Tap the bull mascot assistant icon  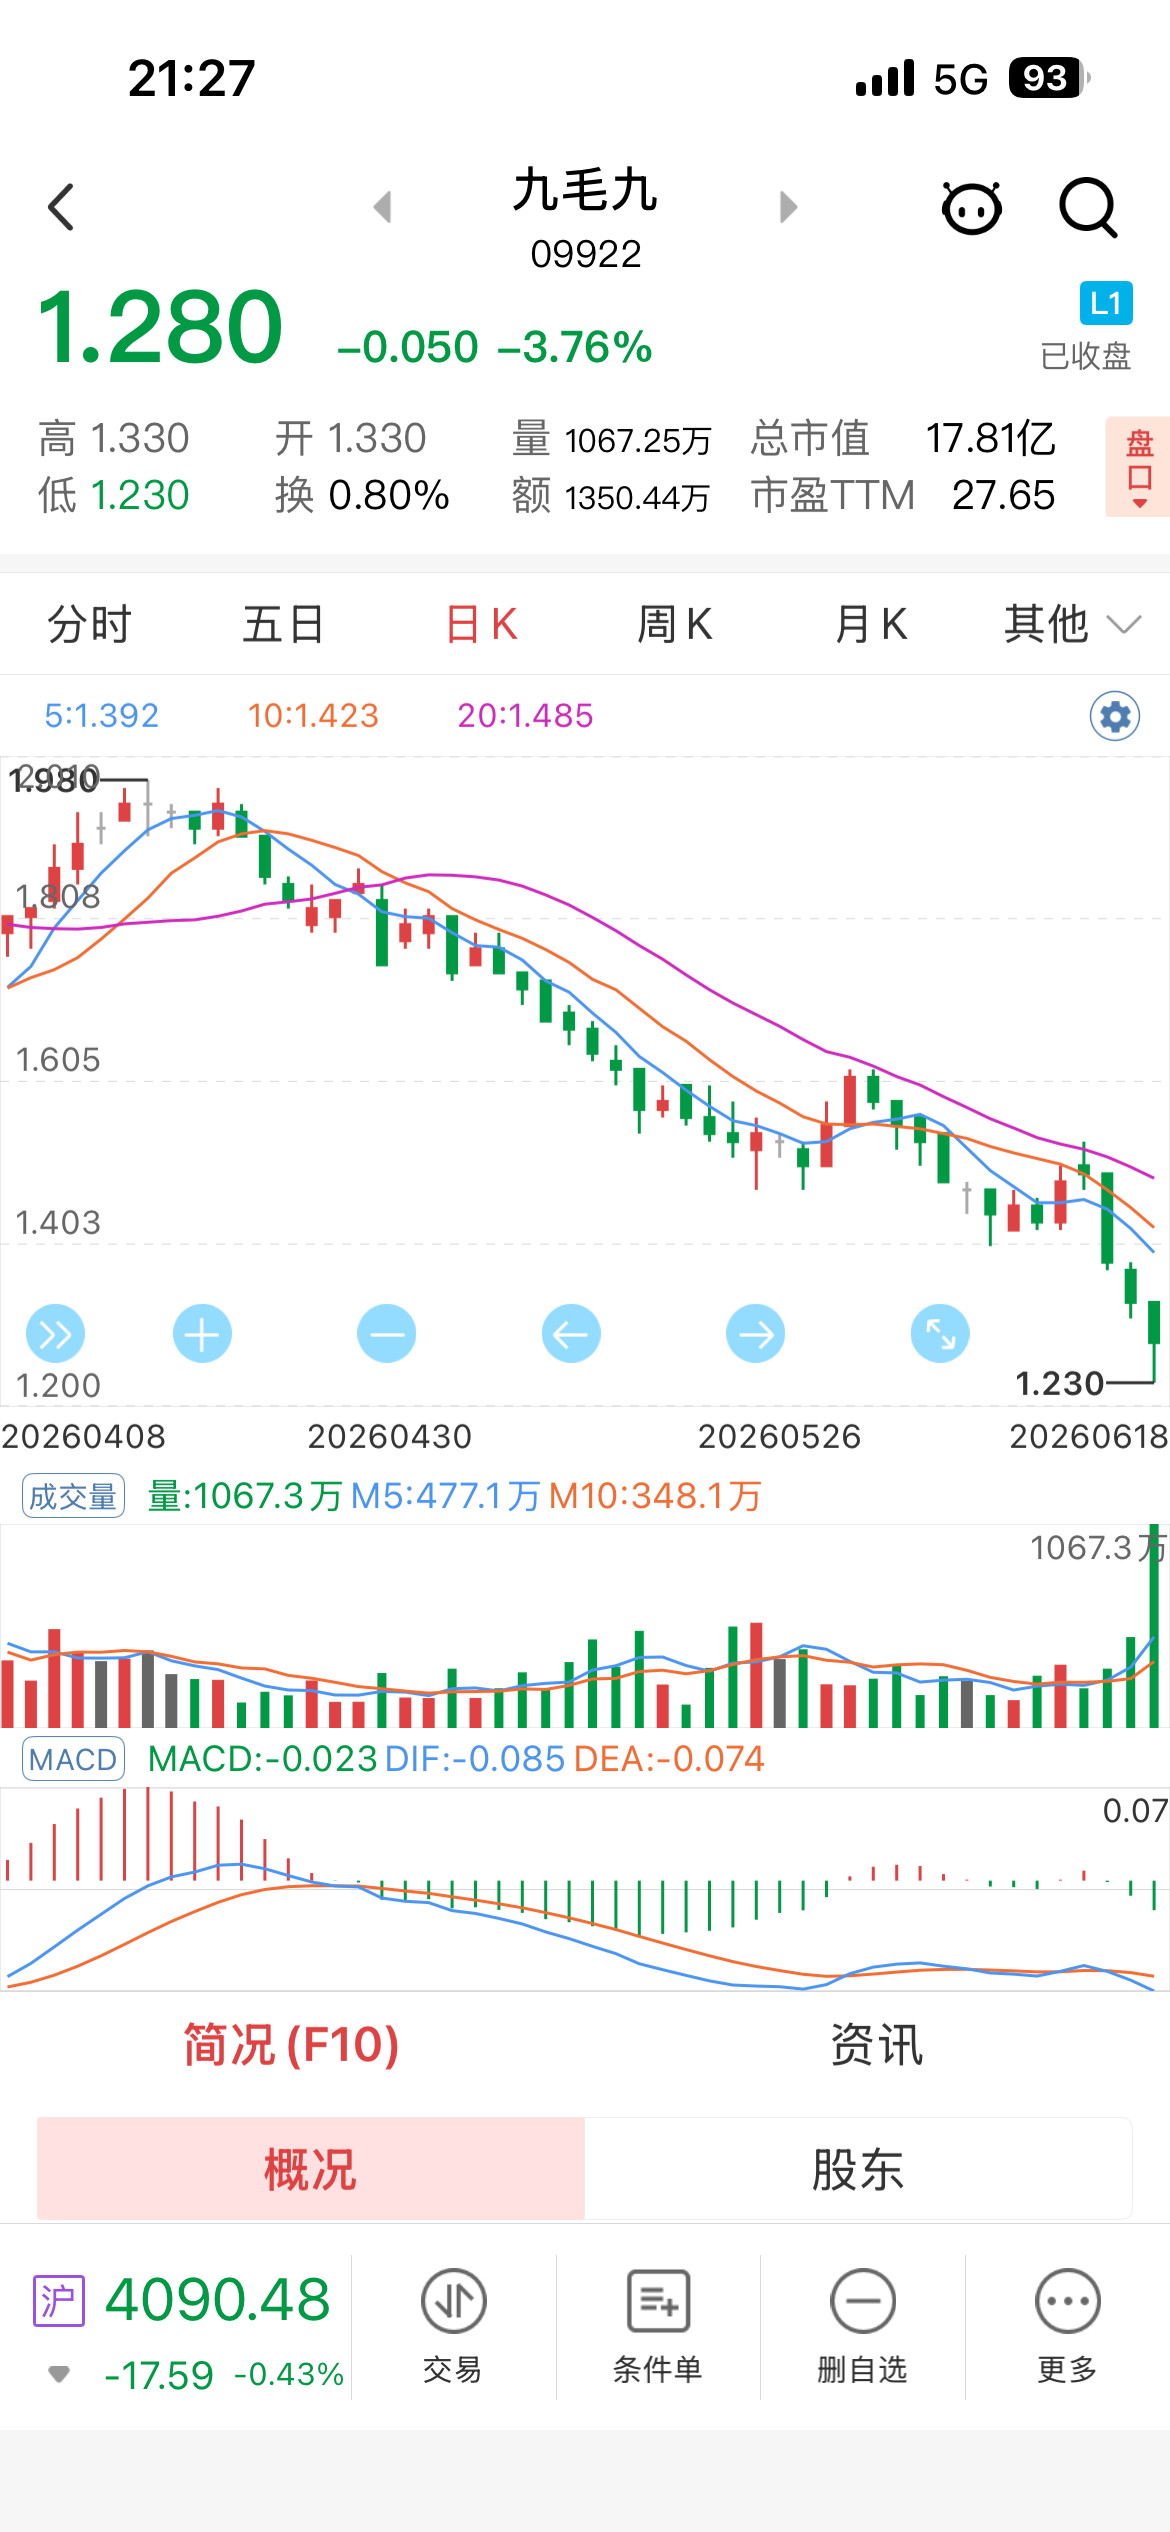click(x=971, y=207)
